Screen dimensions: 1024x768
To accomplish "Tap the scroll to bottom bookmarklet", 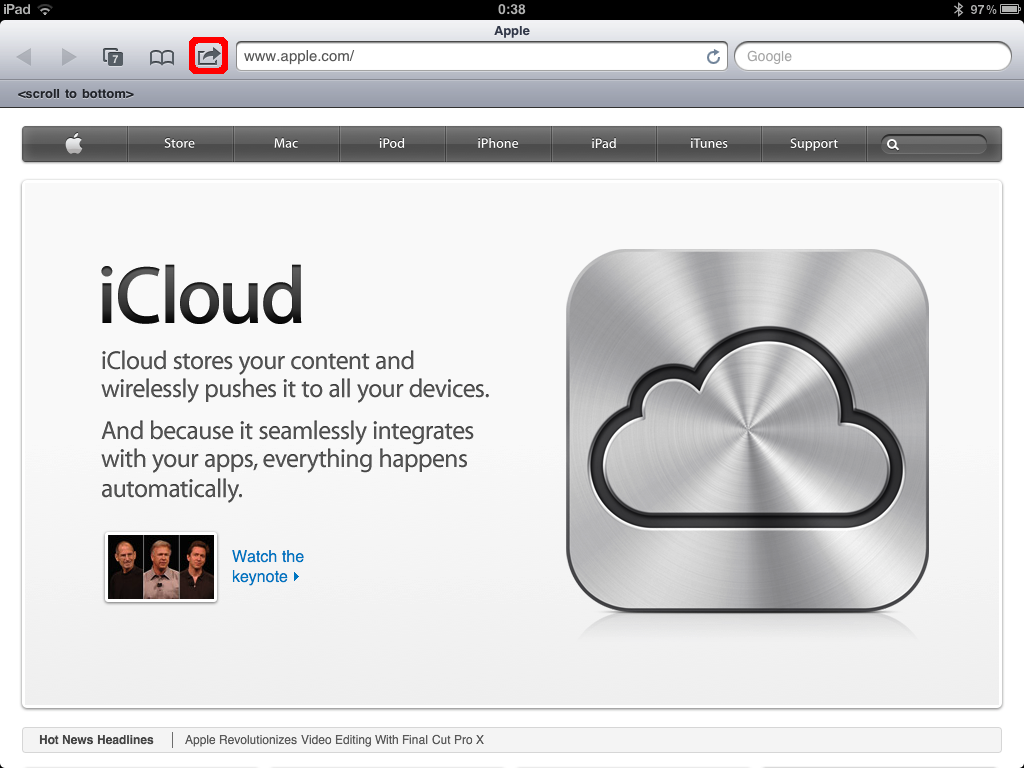I will [76, 94].
